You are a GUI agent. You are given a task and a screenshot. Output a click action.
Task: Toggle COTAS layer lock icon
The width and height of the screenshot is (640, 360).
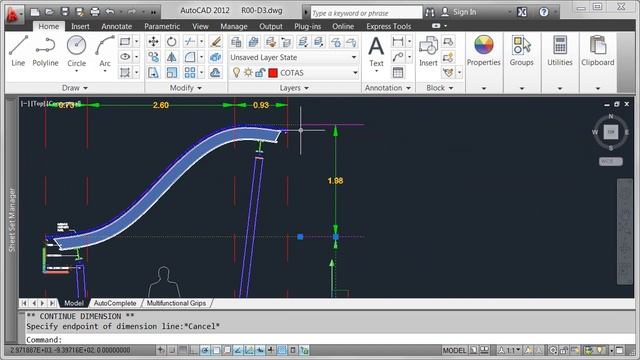[260, 73]
